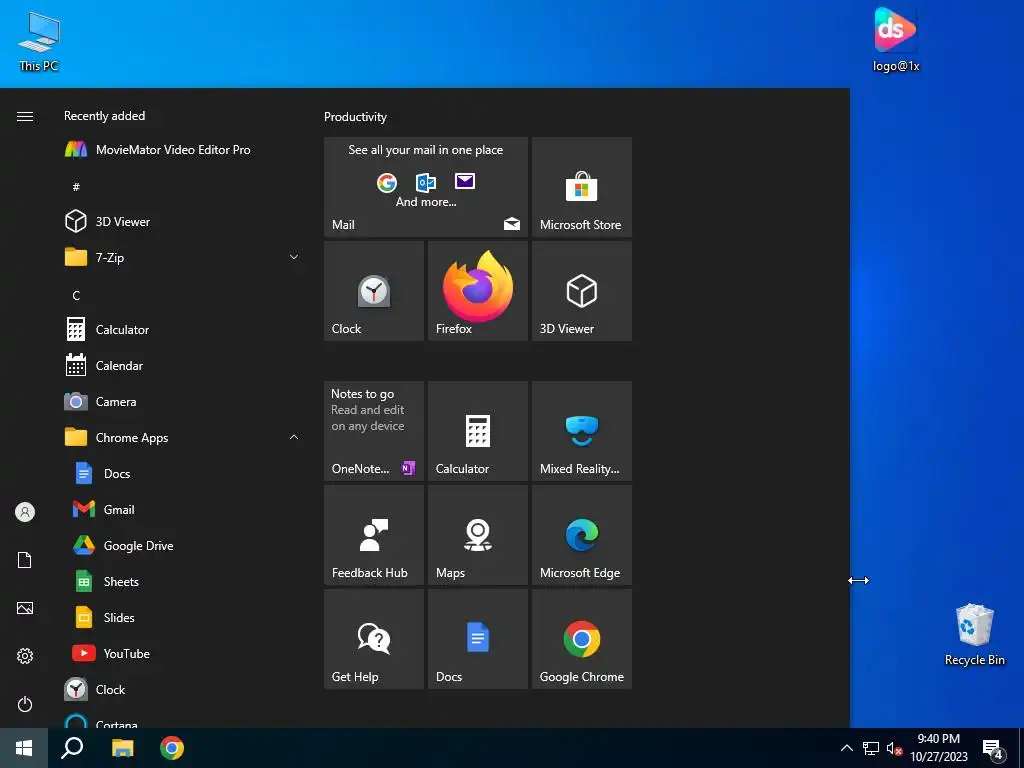Show hidden system tray icons
The width and height of the screenshot is (1024, 768).
pos(846,748)
